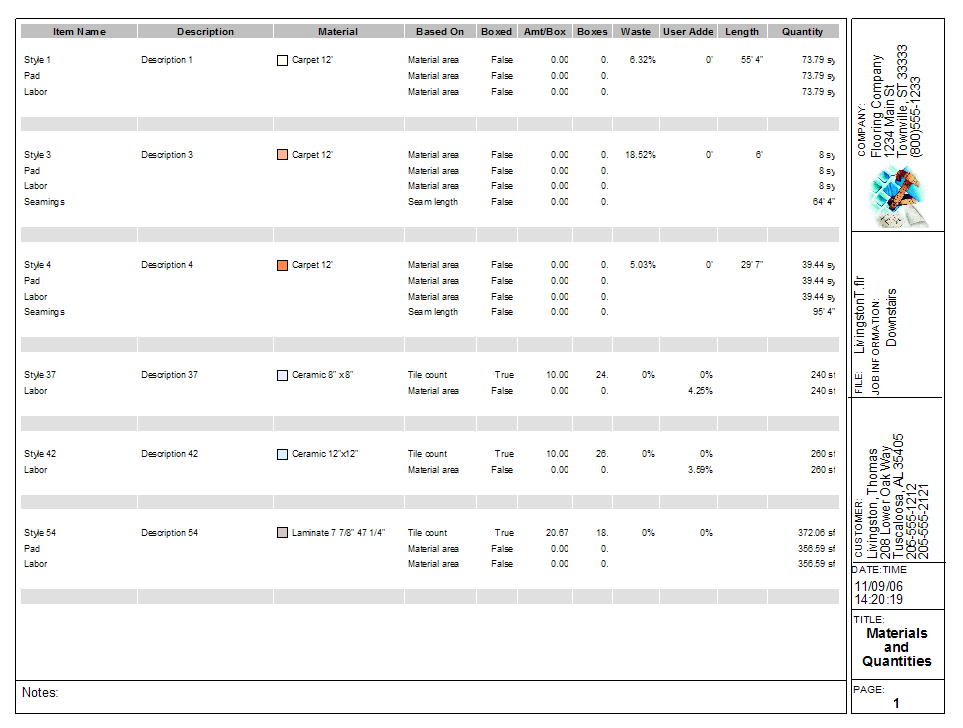Choose the Laminate gray color swatch
This screenshot has height=728, width=963.
282,533
